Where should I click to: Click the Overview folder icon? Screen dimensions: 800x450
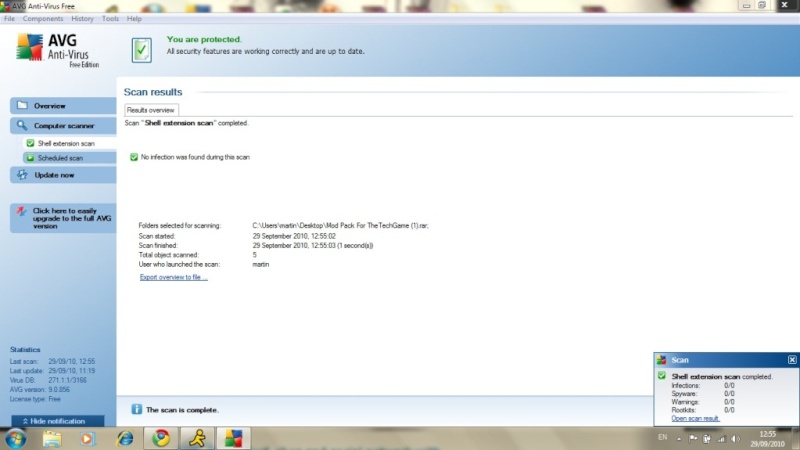point(22,105)
